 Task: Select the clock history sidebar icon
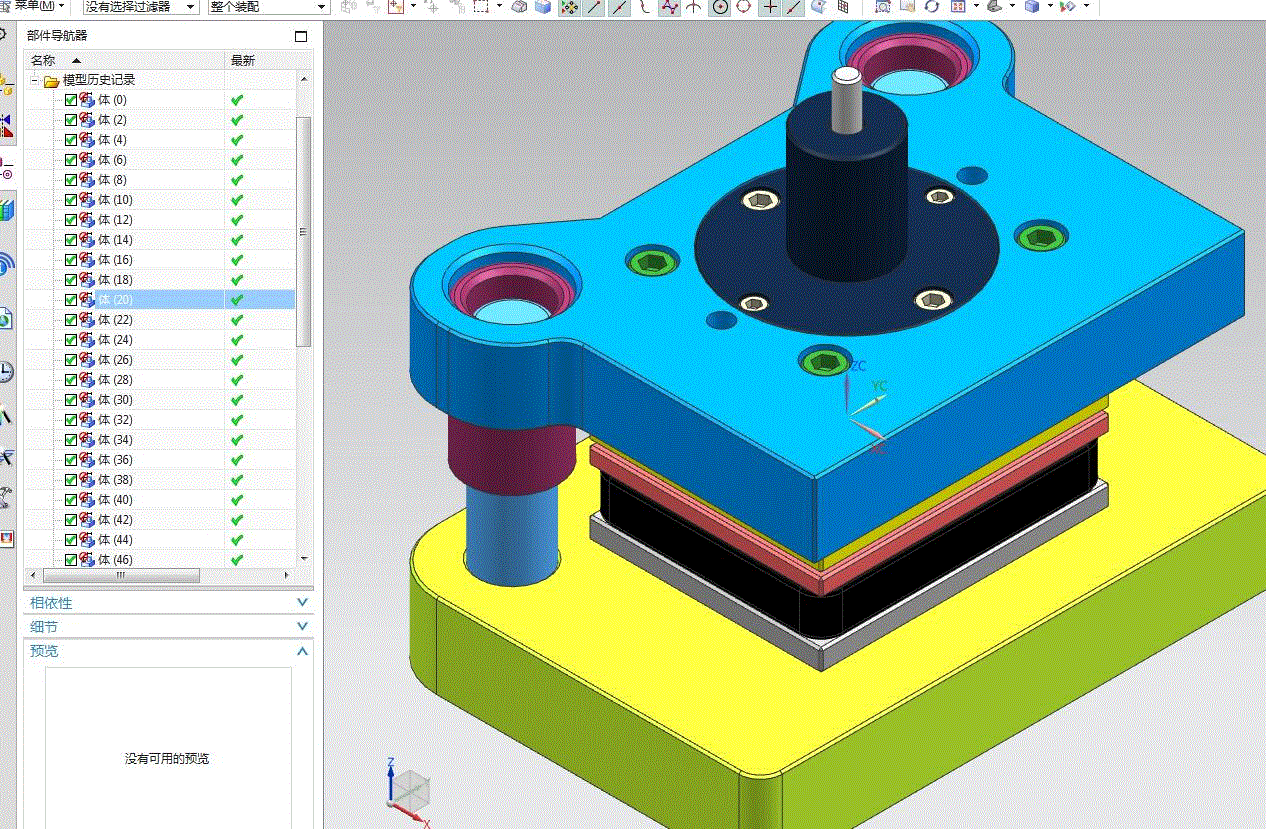6,372
